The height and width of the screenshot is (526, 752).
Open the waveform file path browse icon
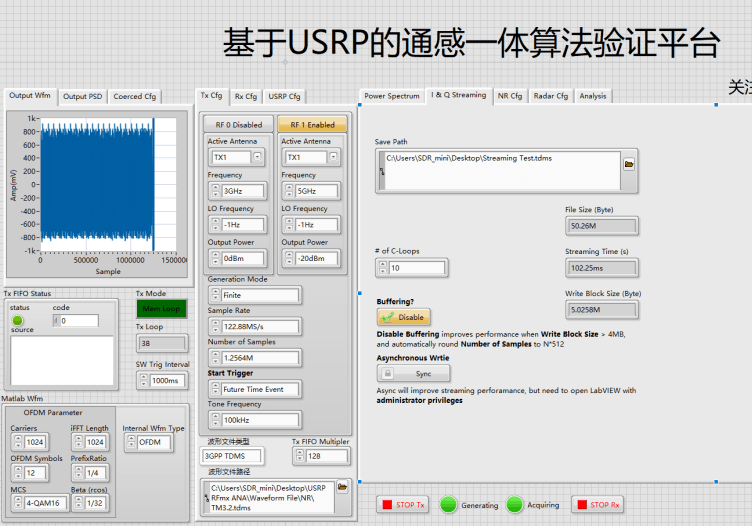[x=342, y=486]
